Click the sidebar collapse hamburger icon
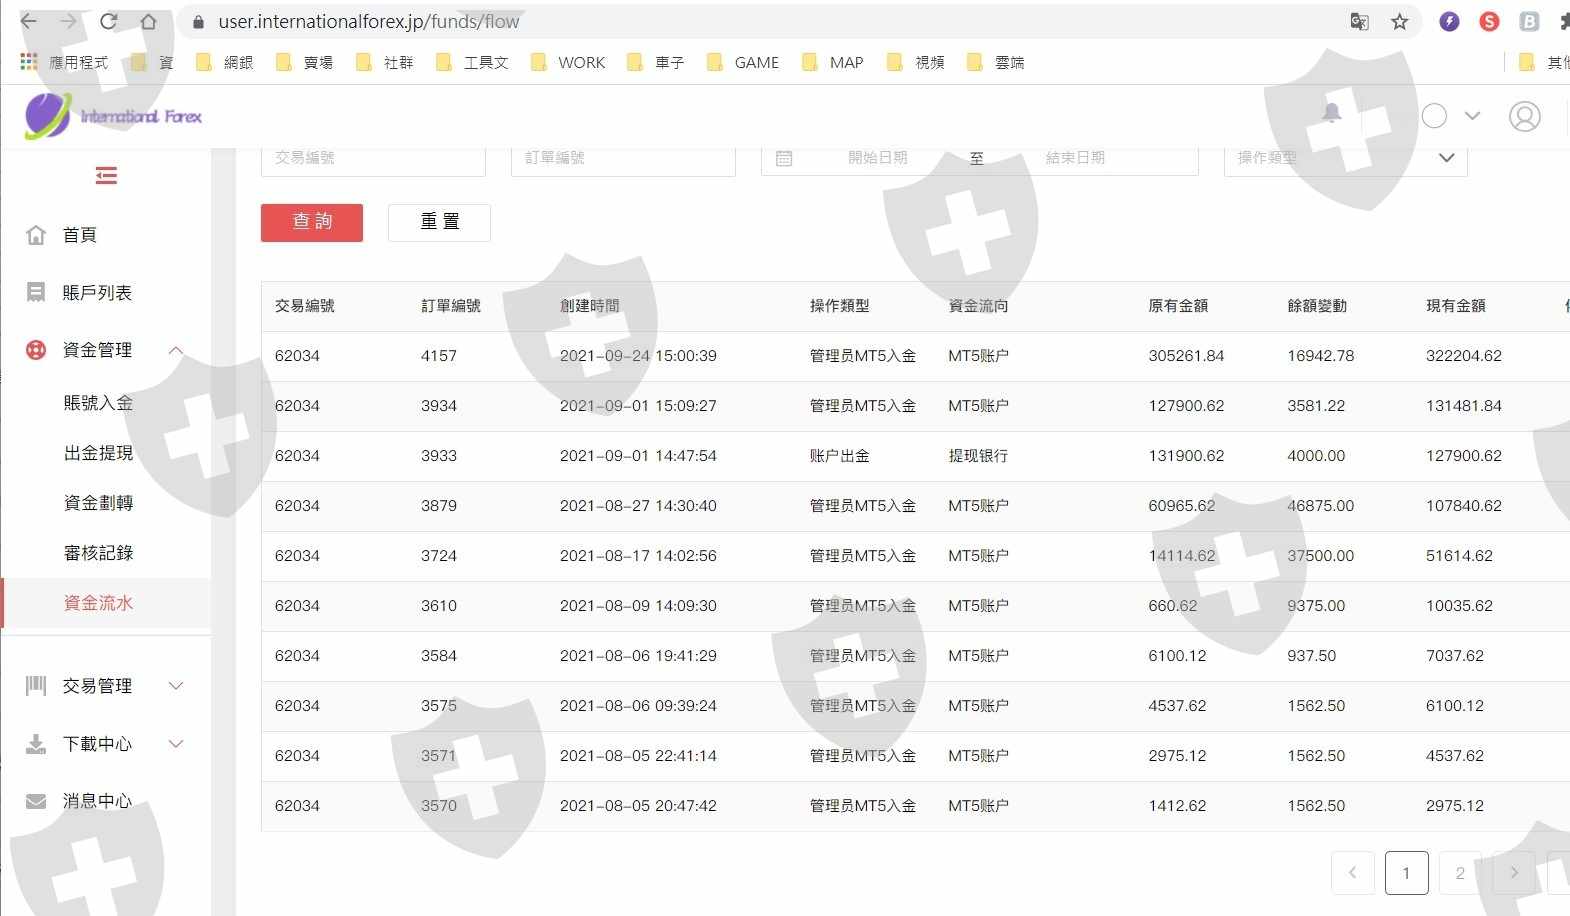The height and width of the screenshot is (916, 1570). (x=106, y=176)
